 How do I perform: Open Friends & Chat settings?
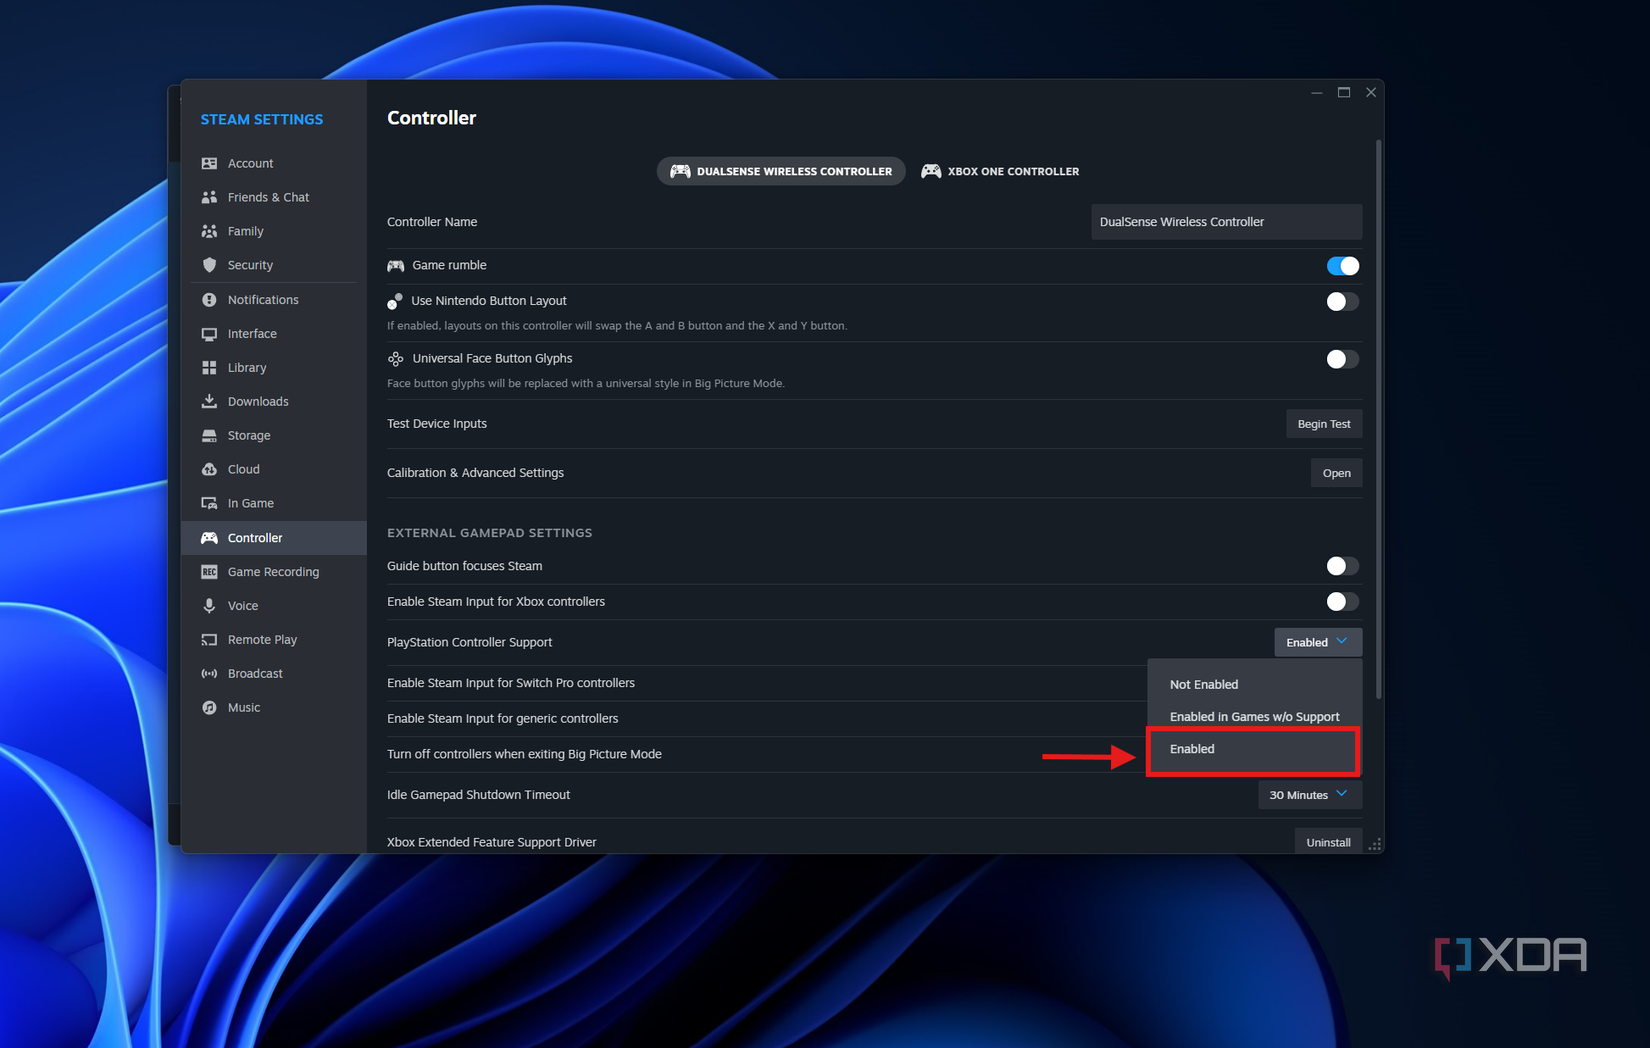point(210,197)
